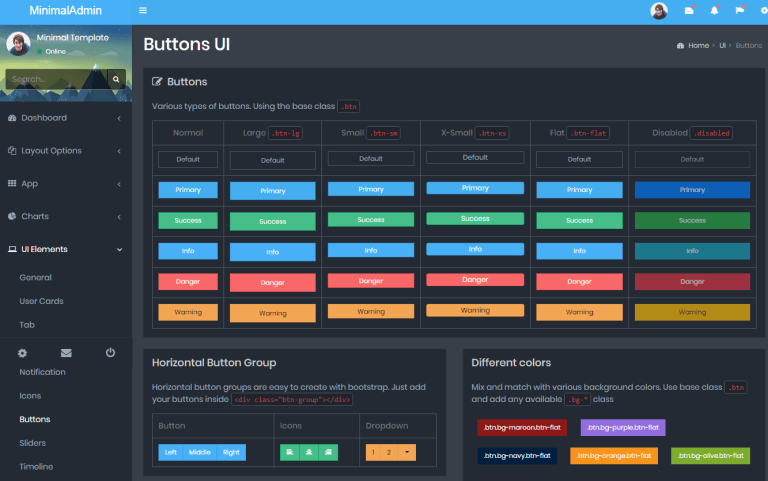Click the Home breadcrumb link
Screen dimensions: 768x481
[698, 46]
